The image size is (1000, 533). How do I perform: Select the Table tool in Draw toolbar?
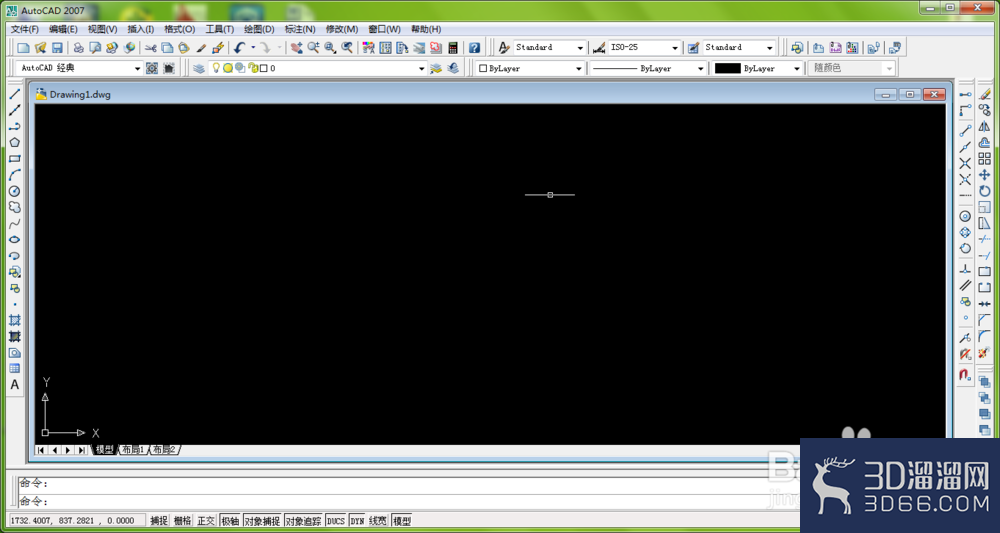tap(15, 369)
